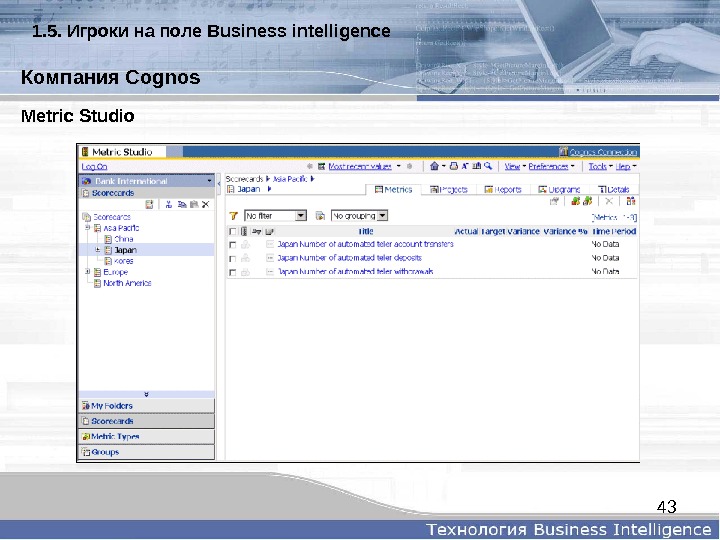Expand the Europe tree node

[x=87, y=272]
